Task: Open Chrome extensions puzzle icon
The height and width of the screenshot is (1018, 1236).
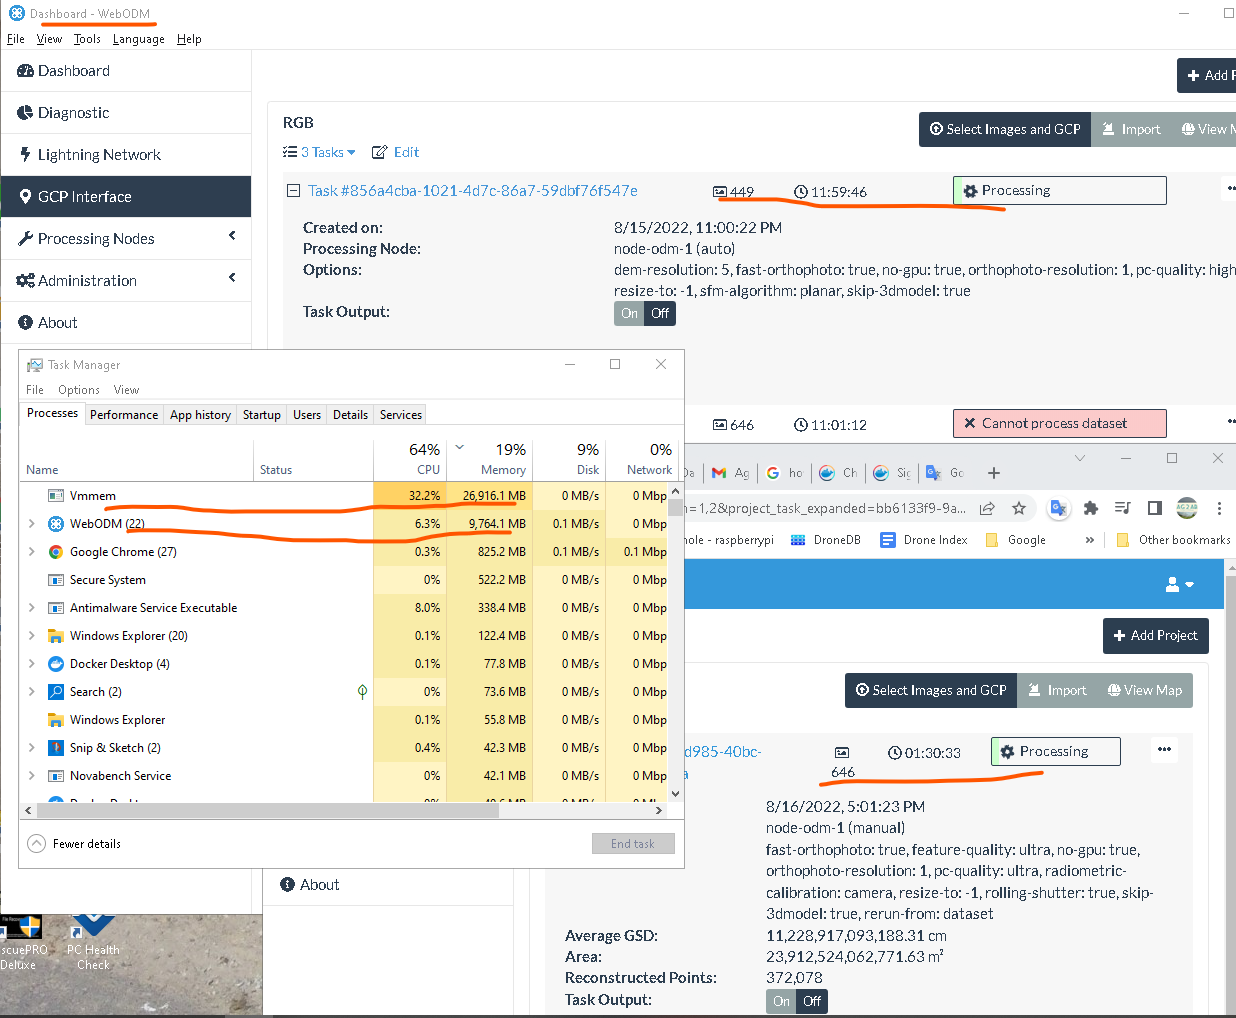Action: tap(1091, 508)
